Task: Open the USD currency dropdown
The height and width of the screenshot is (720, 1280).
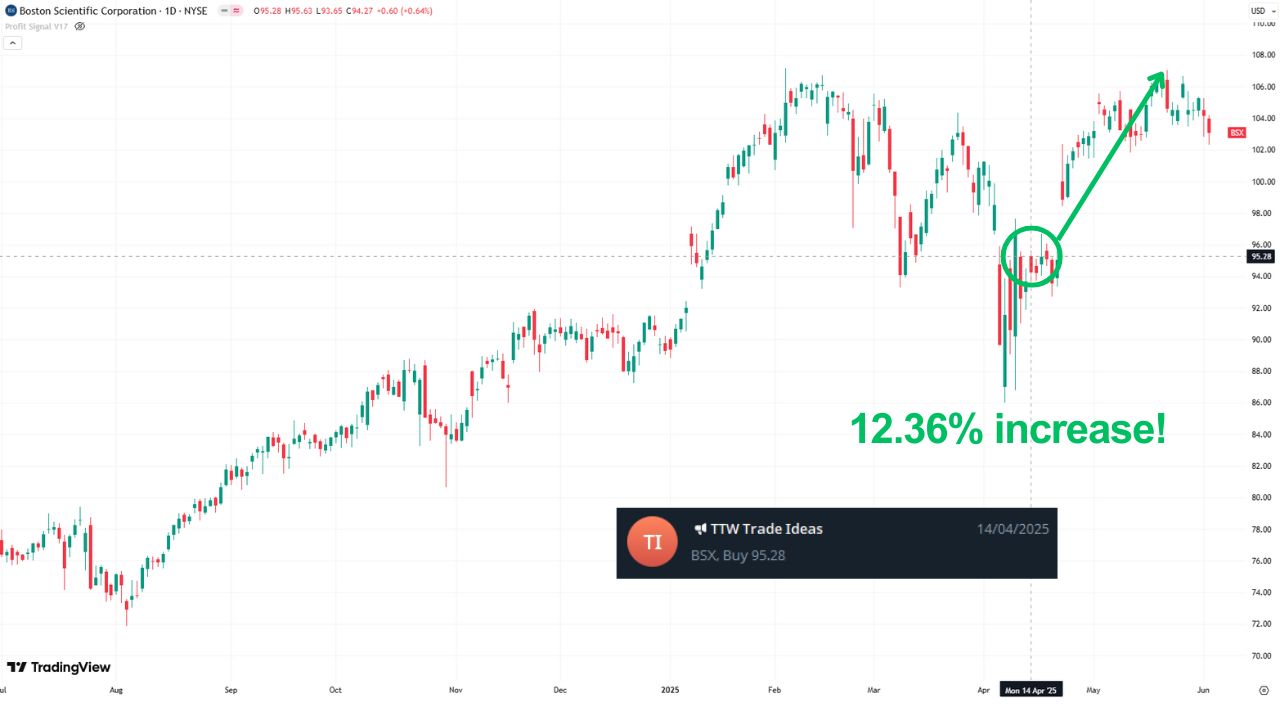Action: pos(1259,11)
